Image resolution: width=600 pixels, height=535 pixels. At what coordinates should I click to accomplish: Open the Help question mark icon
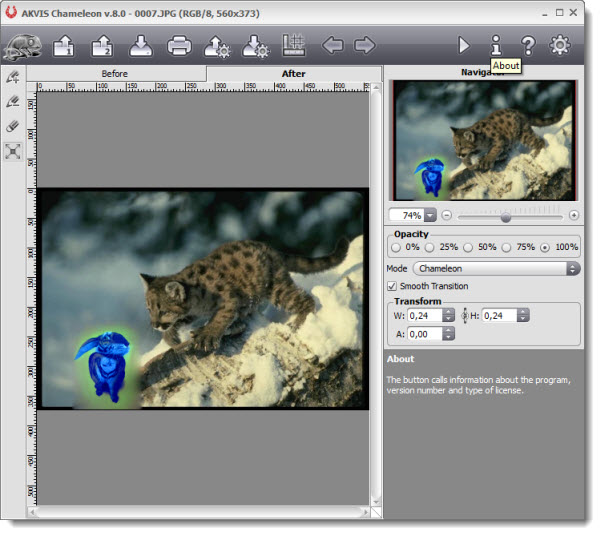tap(527, 45)
